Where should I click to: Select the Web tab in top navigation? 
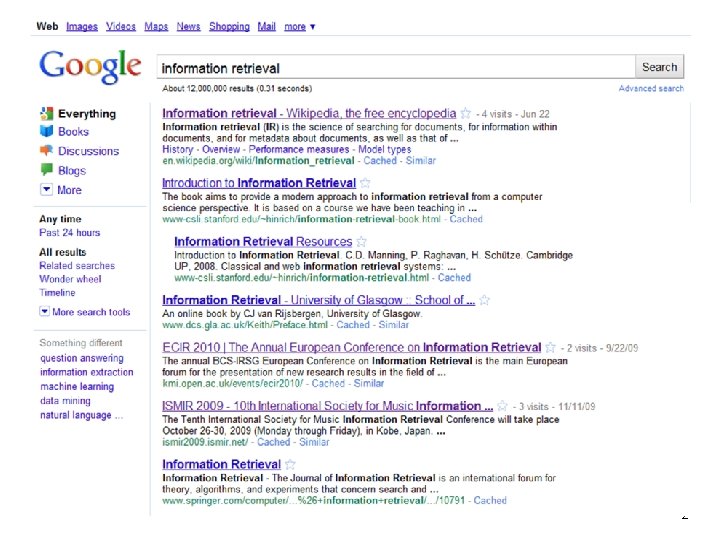(47, 27)
